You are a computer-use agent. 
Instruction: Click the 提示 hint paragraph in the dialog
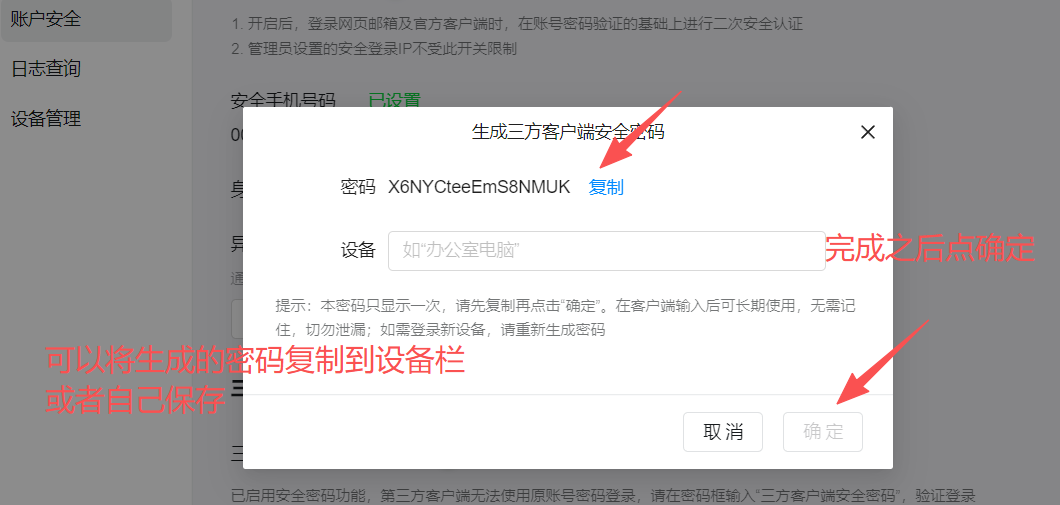tap(566, 318)
